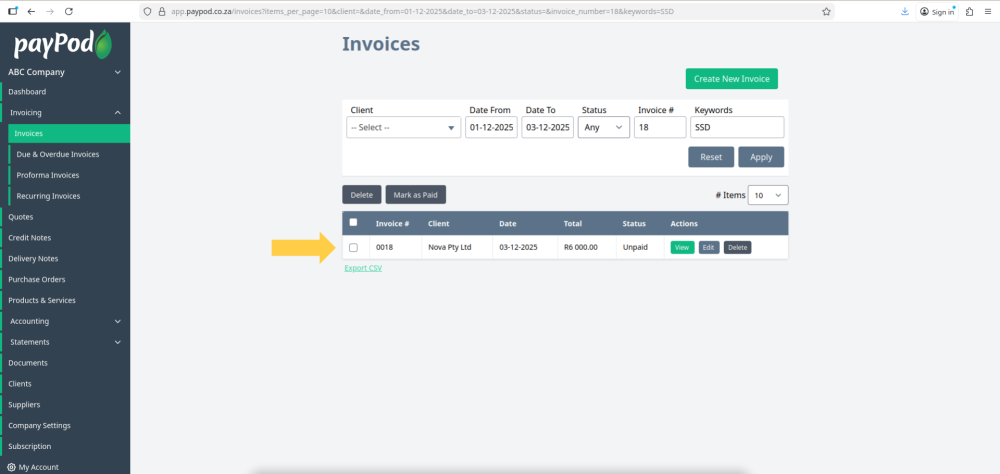The height and width of the screenshot is (474, 1000).
Task: Click the Reset filters button
Action: click(x=711, y=157)
